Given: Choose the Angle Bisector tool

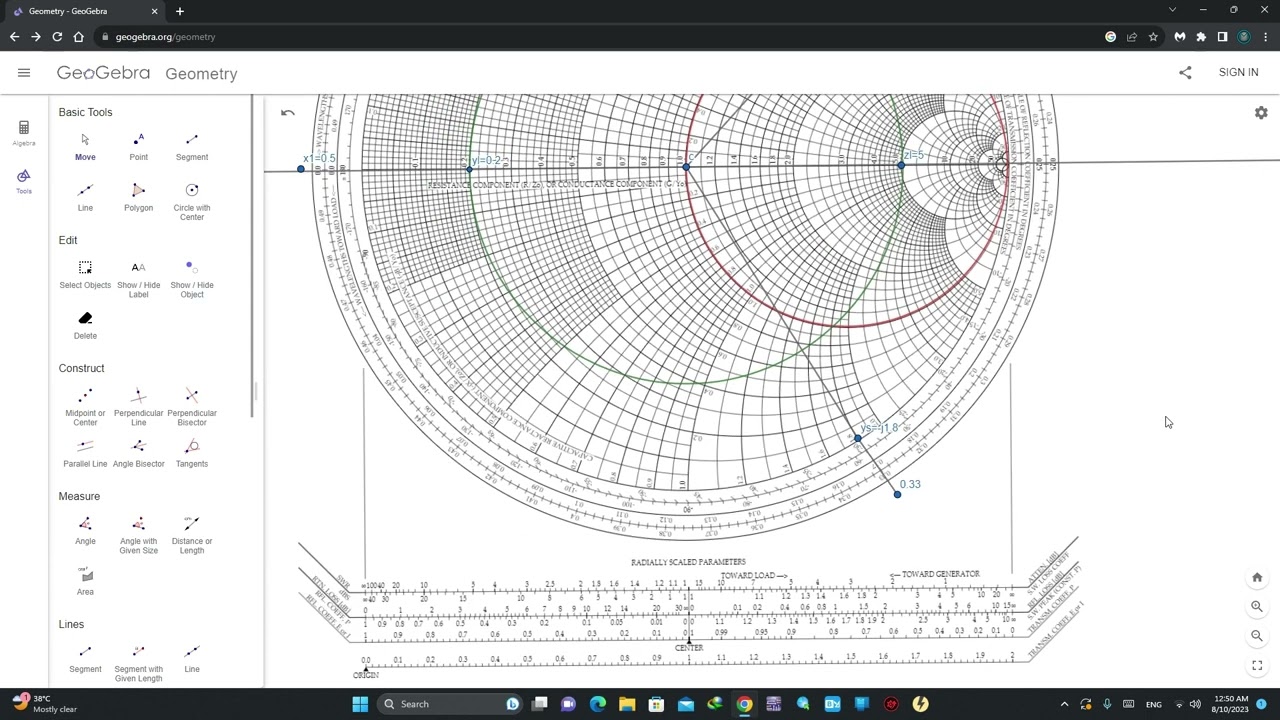Looking at the screenshot, I should (138, 453).
